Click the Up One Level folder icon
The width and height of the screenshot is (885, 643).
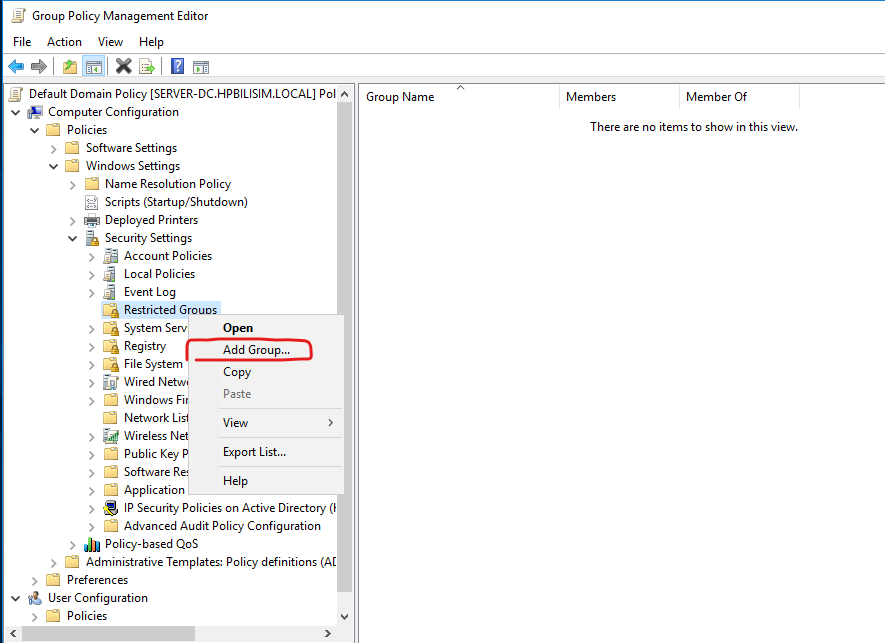(x=70, y=67)
